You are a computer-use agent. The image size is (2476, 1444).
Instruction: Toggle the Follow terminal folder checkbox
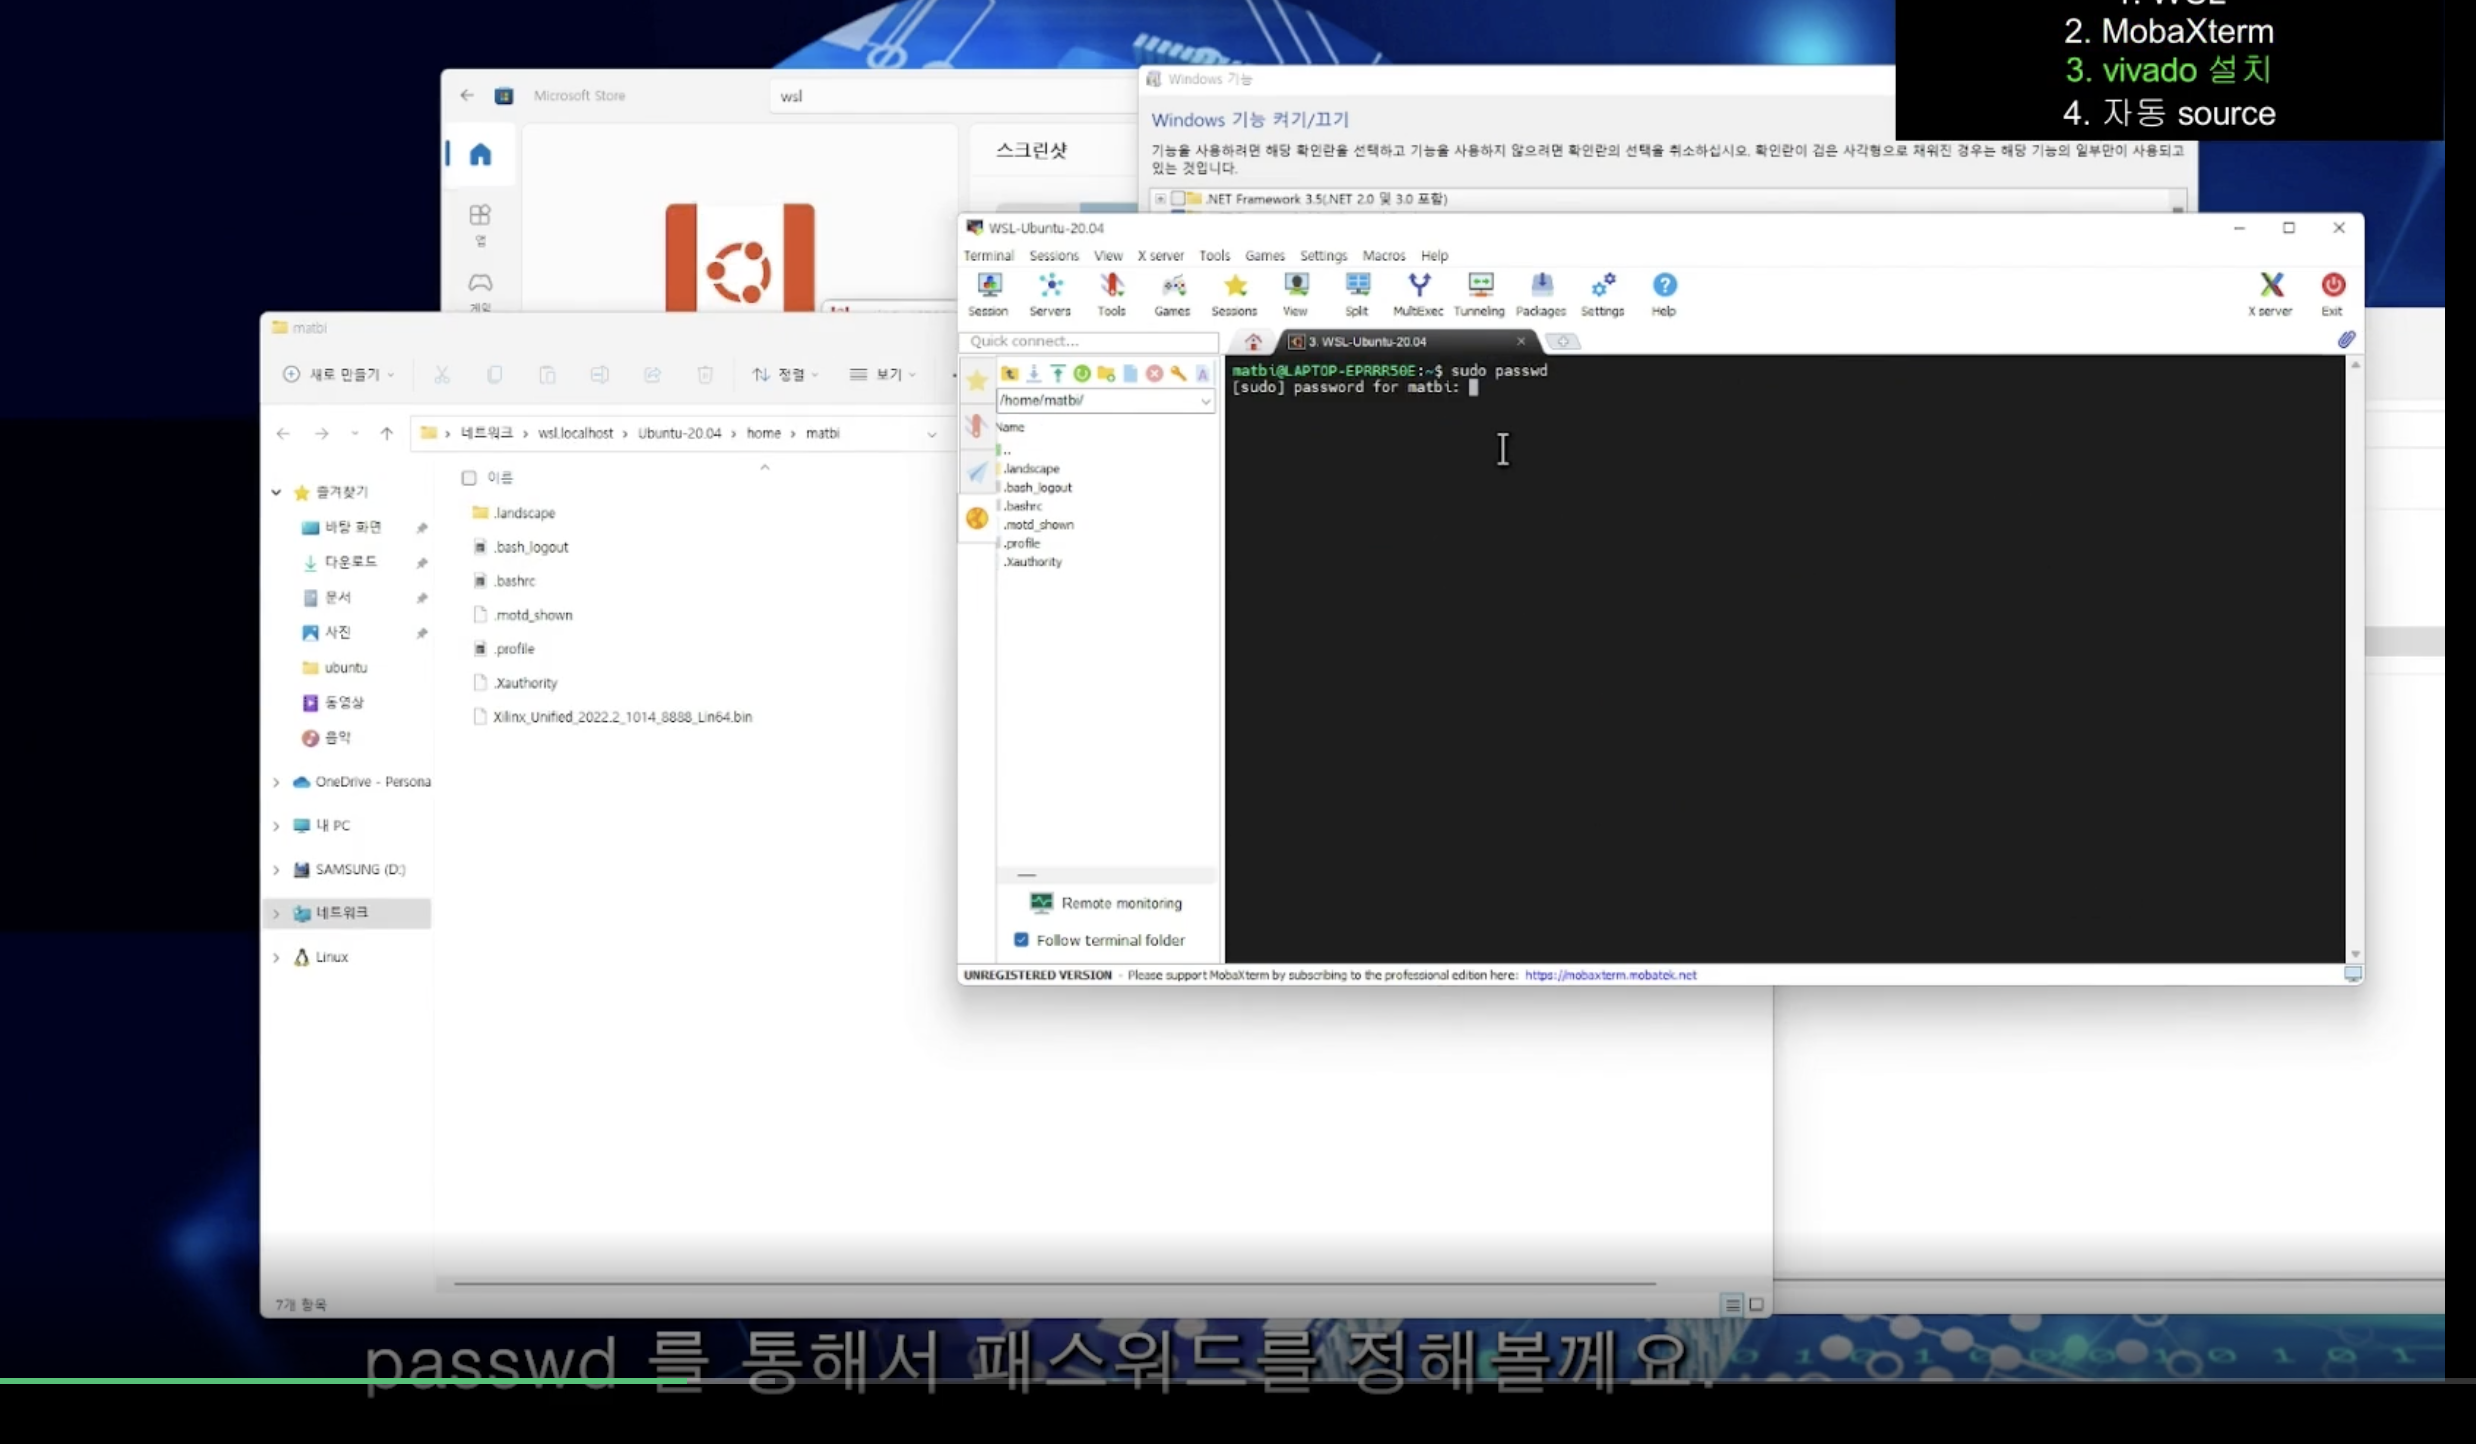click(1021, 940)
